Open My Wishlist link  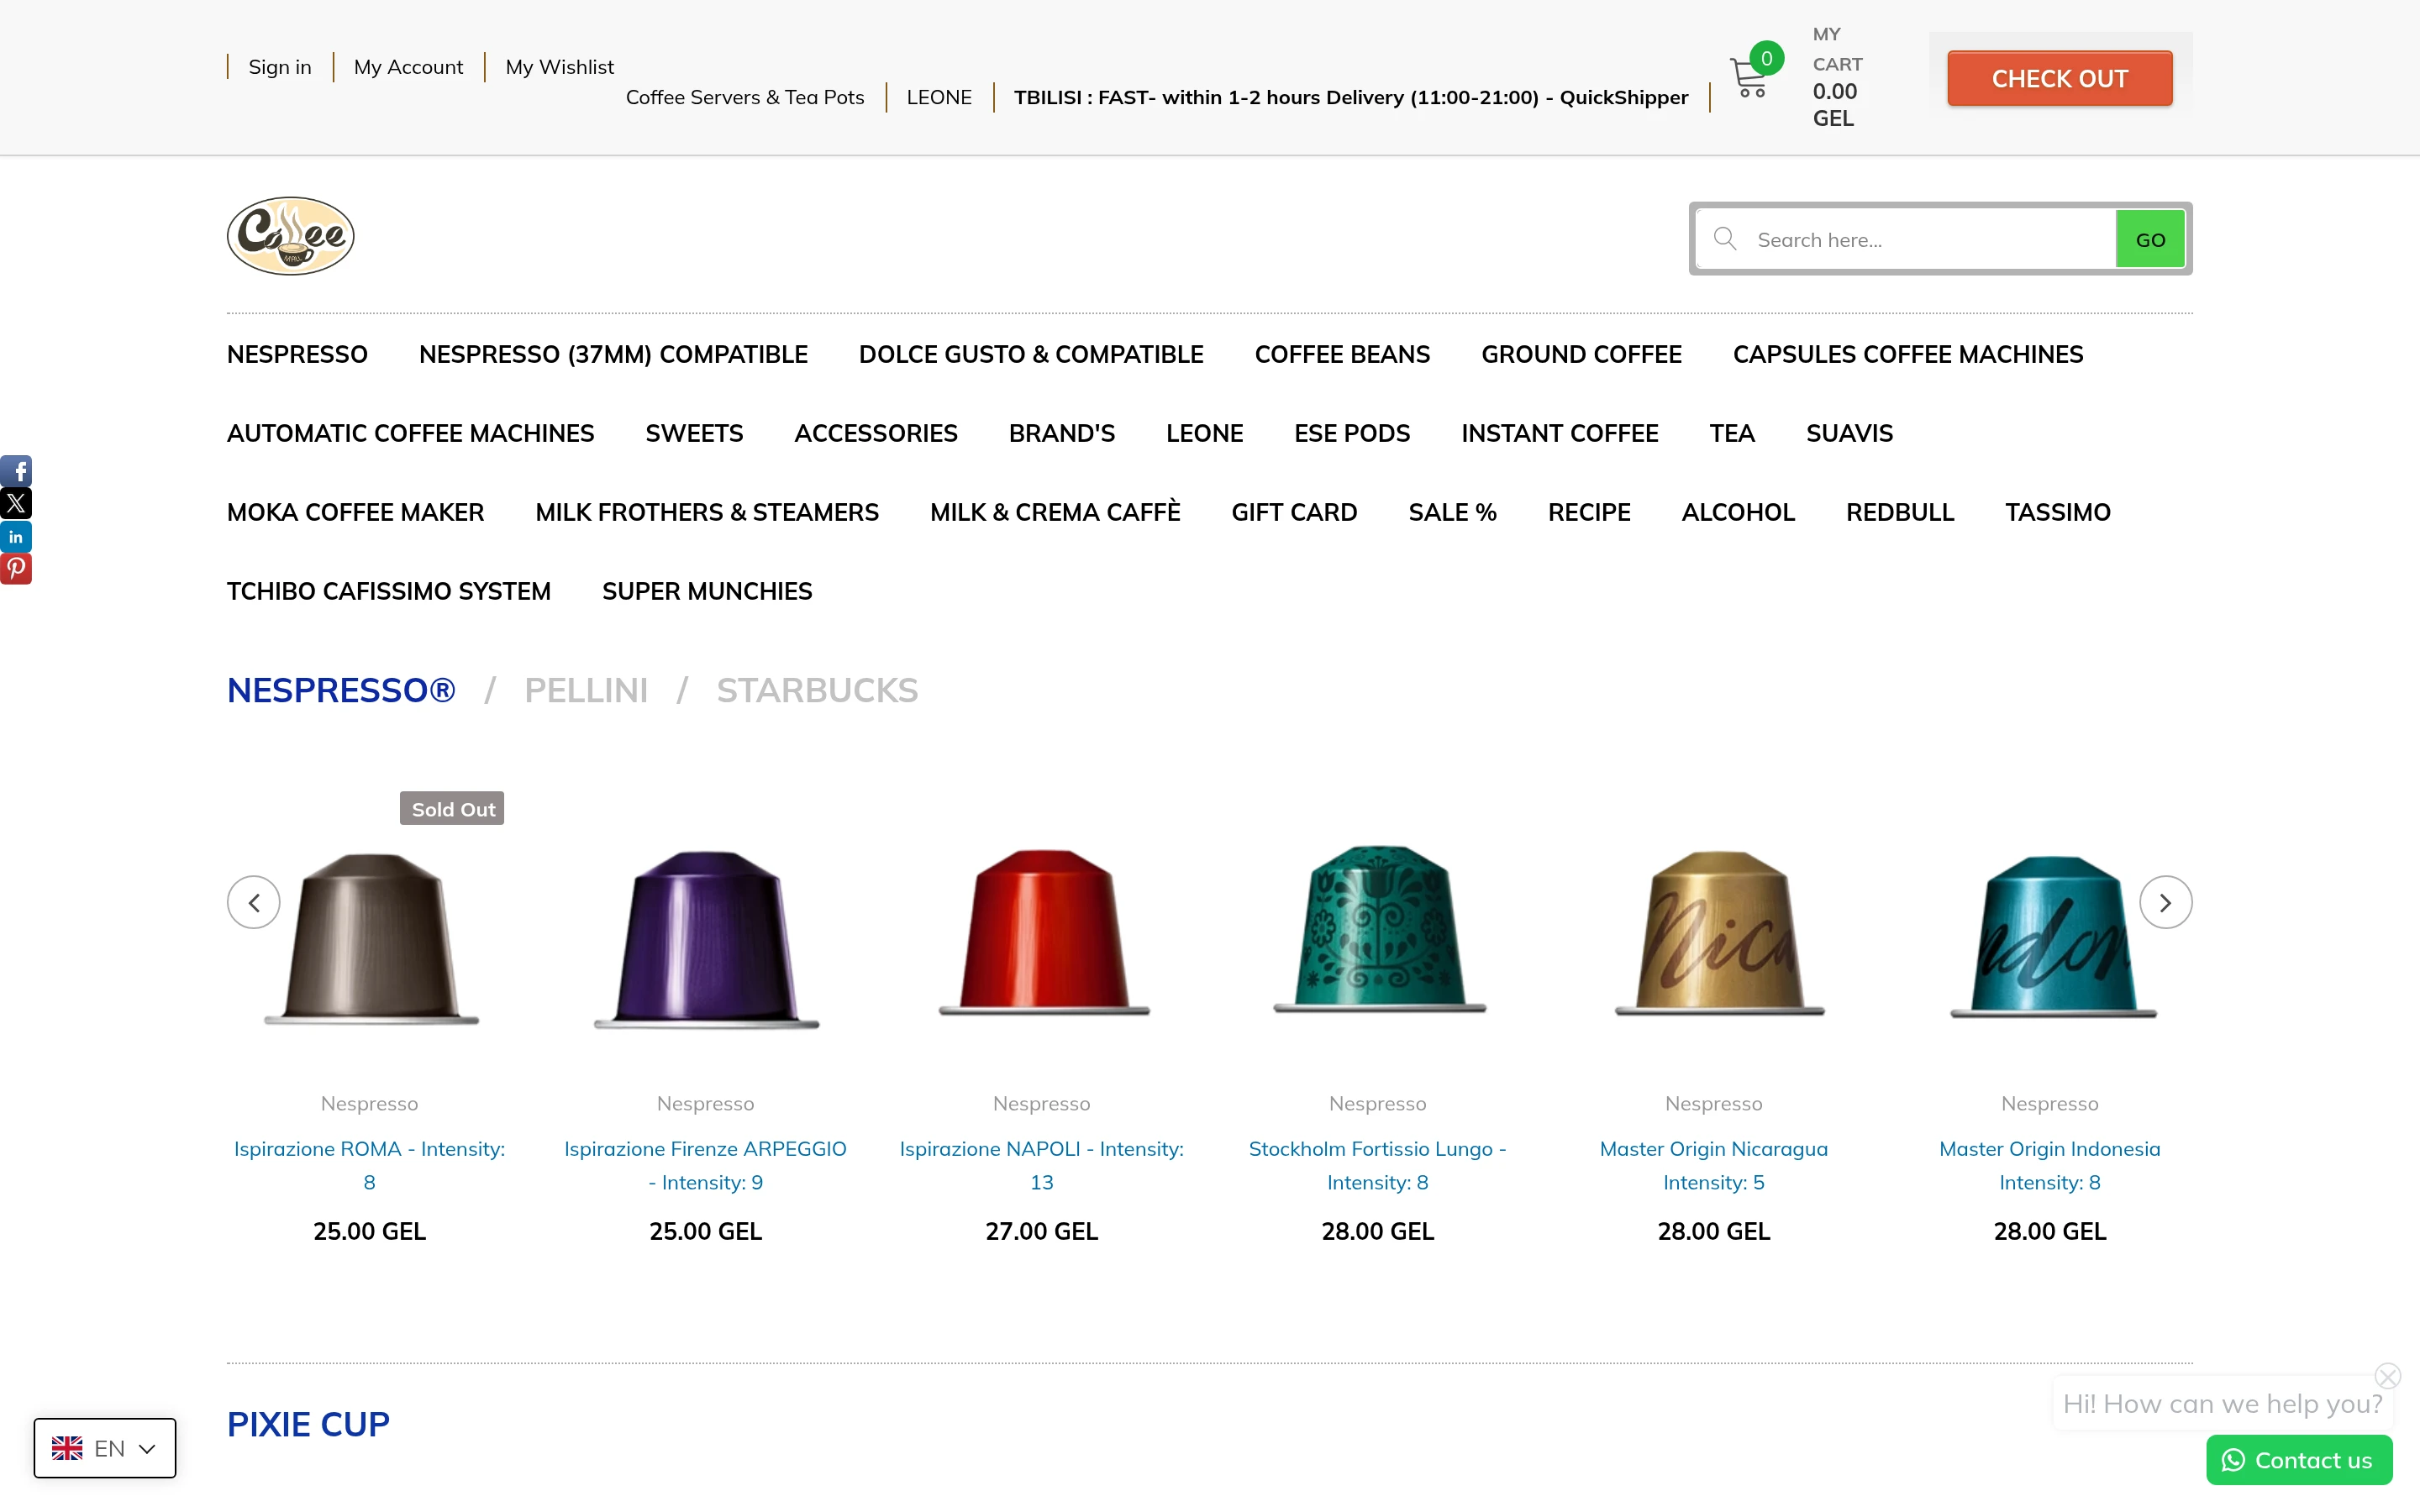559,67
